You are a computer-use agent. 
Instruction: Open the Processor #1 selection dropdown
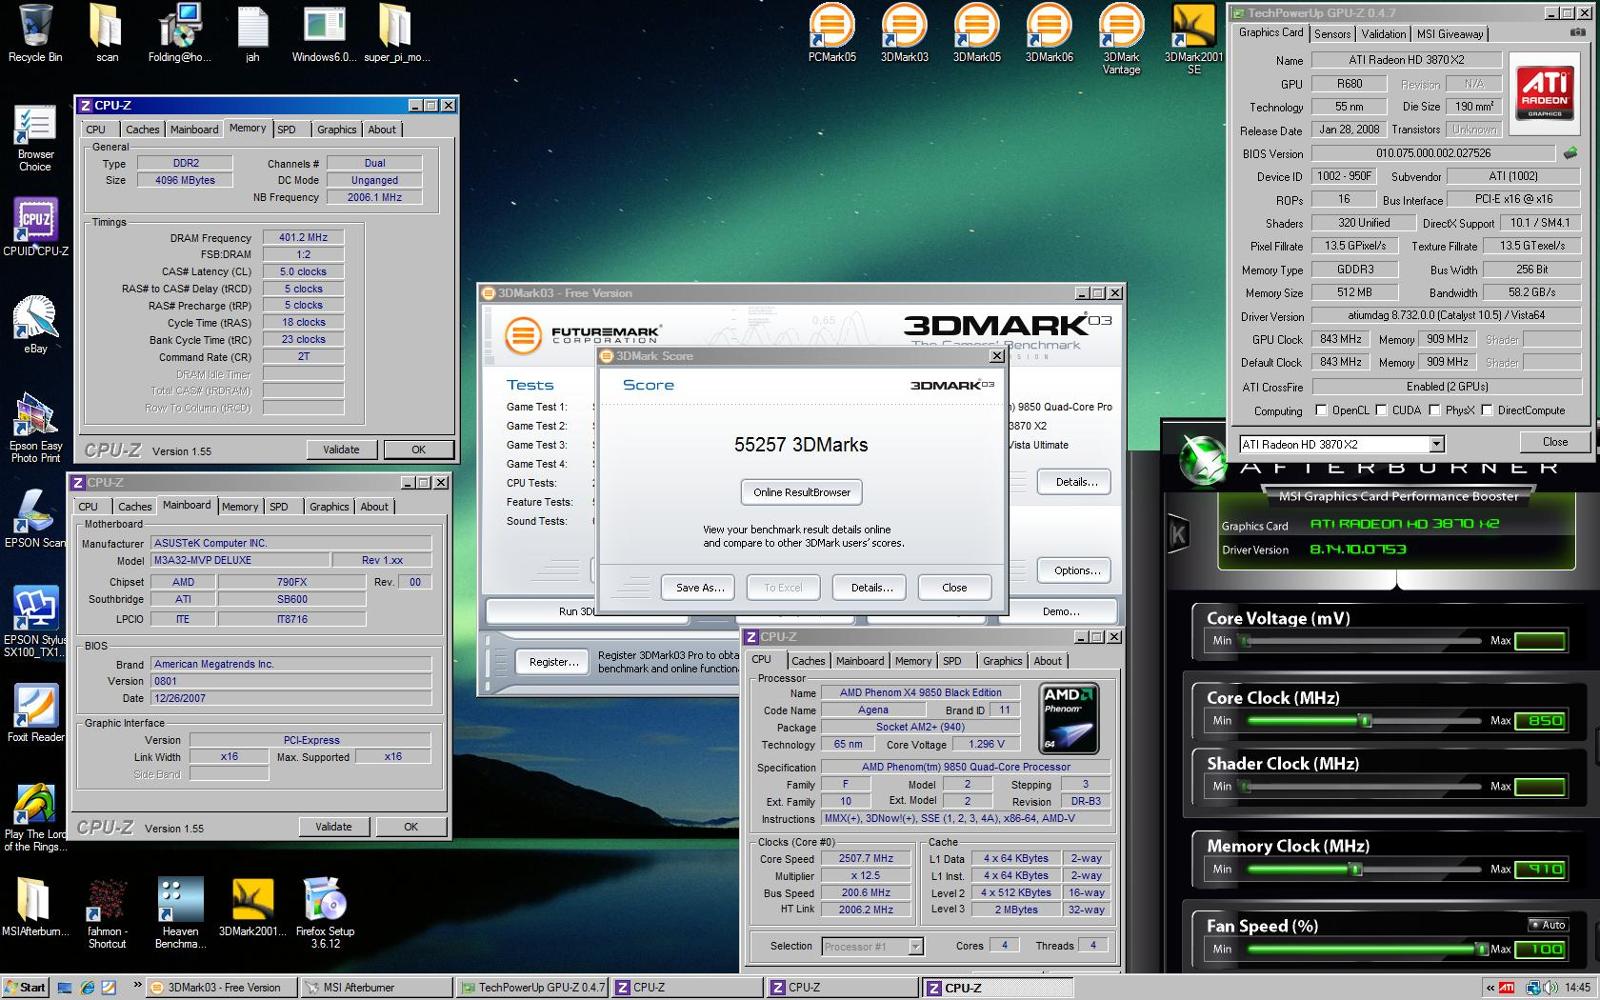pyautogui.click(x=915, y=946)
